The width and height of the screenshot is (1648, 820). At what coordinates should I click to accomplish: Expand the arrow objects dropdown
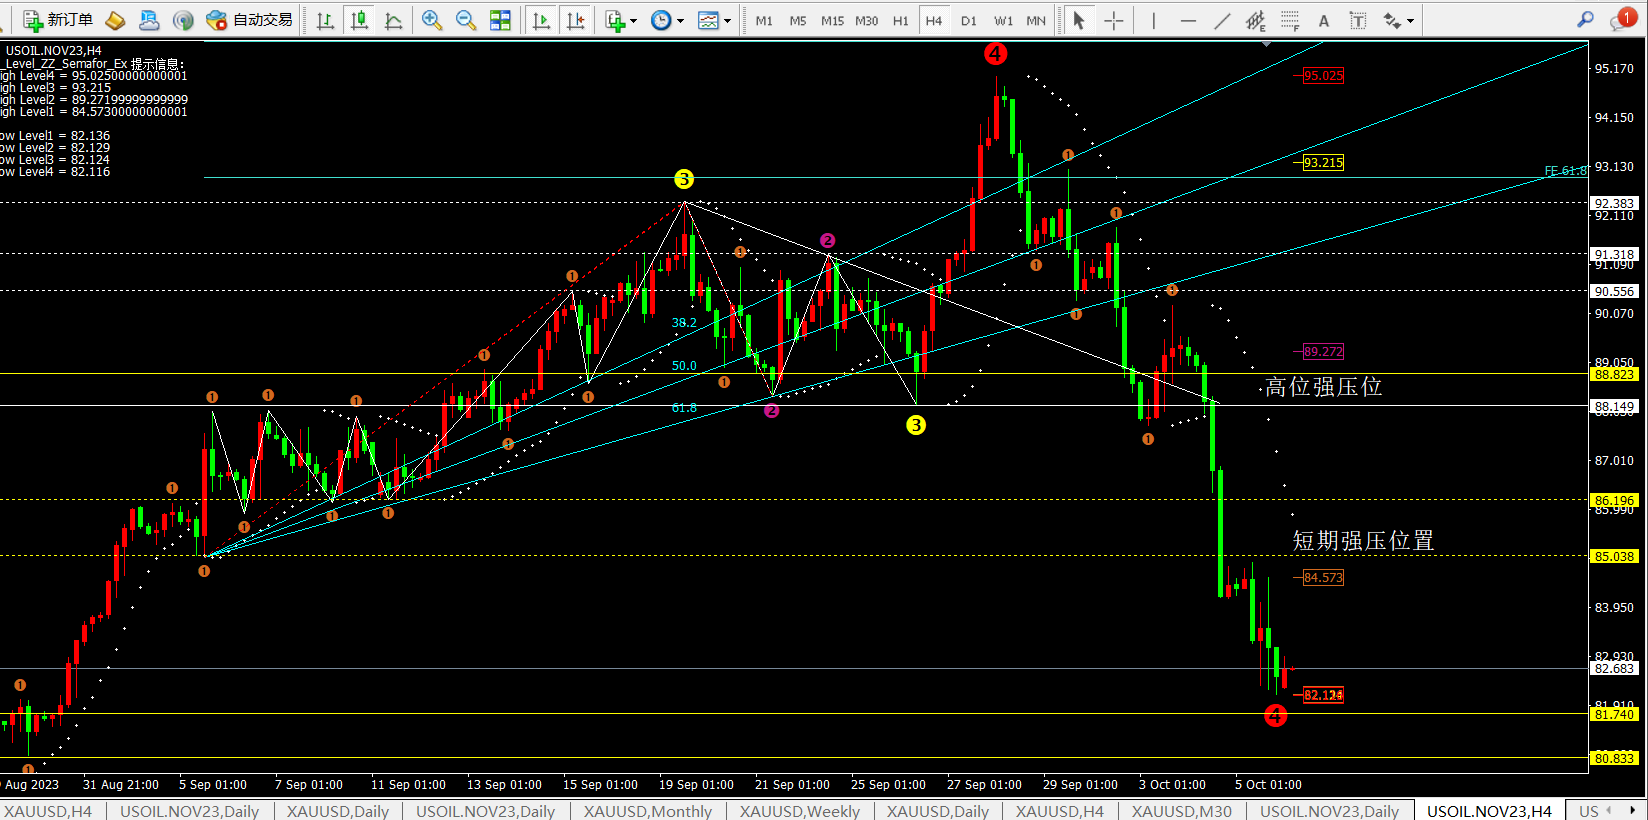1410,20
